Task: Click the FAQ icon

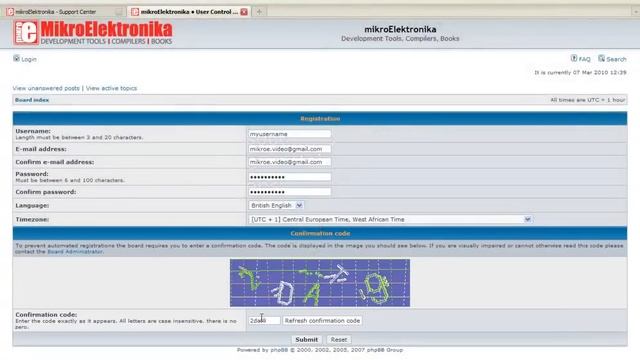Action: (x=574, y=58)
